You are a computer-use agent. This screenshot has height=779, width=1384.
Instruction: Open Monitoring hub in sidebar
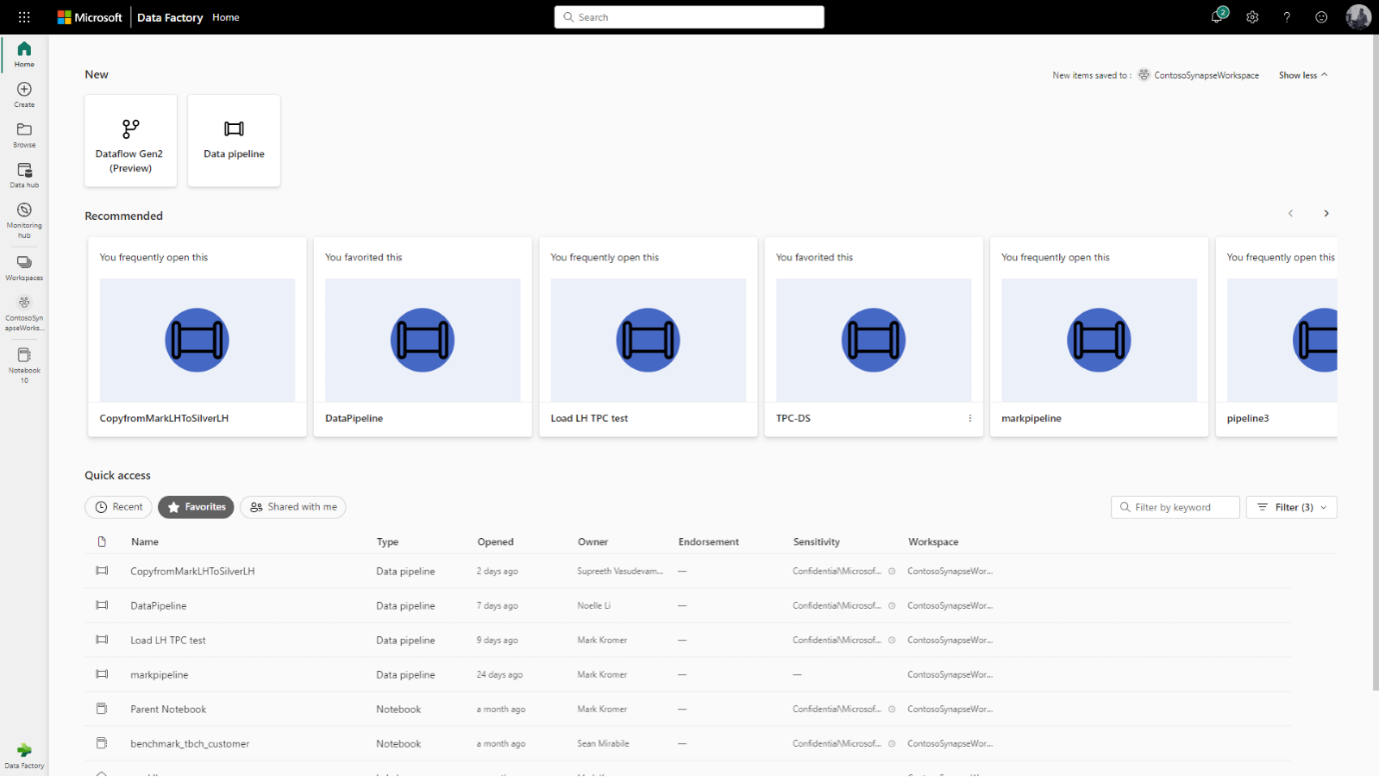coord(24,220)
